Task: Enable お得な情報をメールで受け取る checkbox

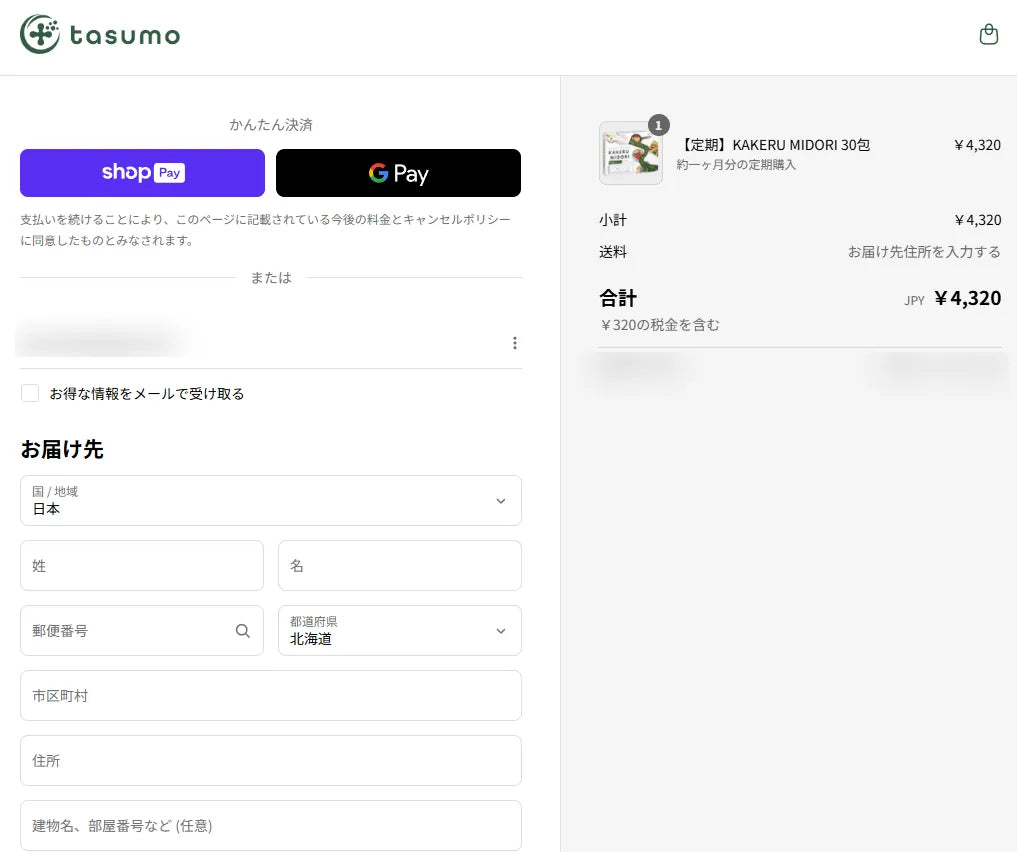Action: pos(30,393)
